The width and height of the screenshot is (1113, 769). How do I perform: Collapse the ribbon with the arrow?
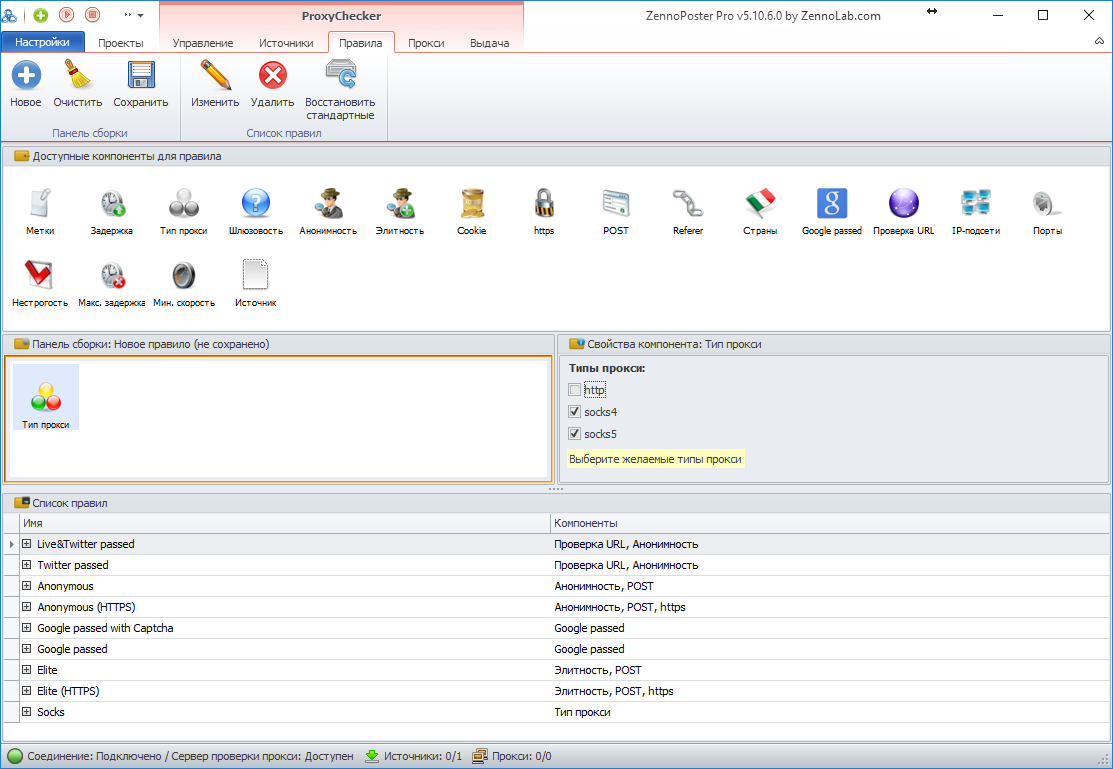tap(1099, 41)
